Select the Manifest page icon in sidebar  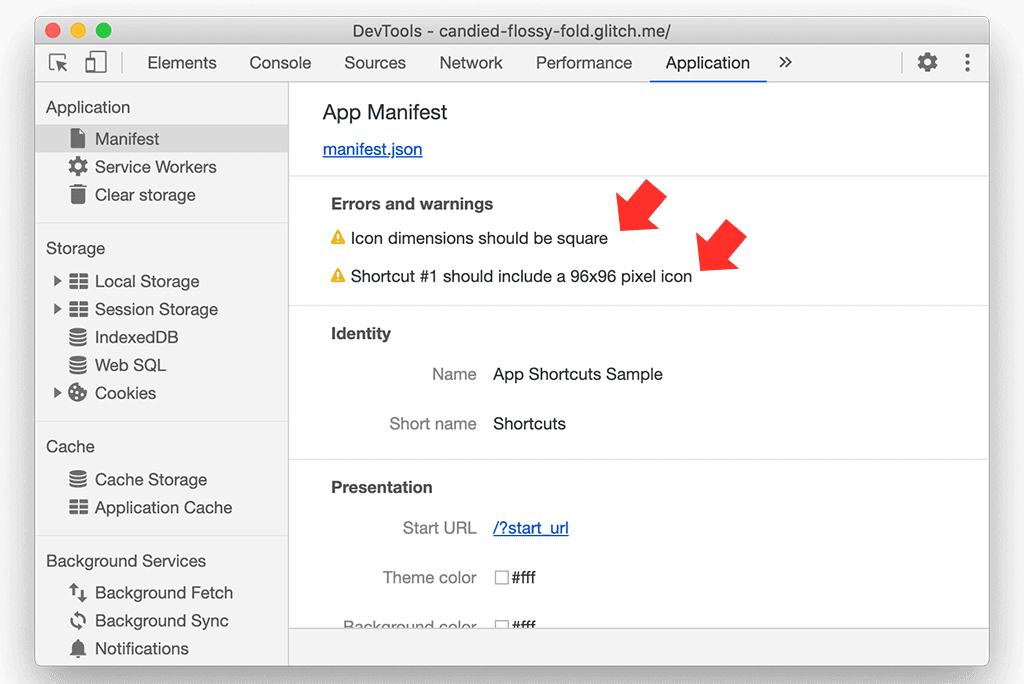point(77,139)
